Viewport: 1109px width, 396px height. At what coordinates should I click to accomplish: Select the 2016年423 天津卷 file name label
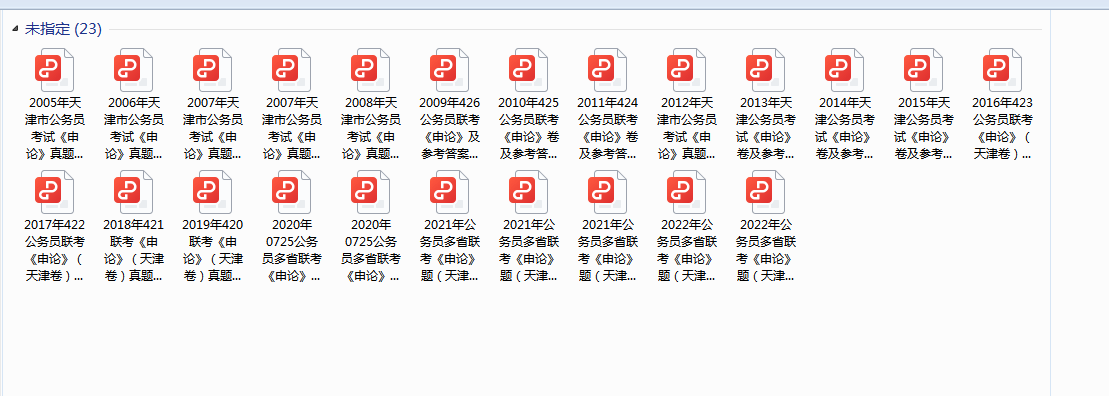[x=1002, y=128]
